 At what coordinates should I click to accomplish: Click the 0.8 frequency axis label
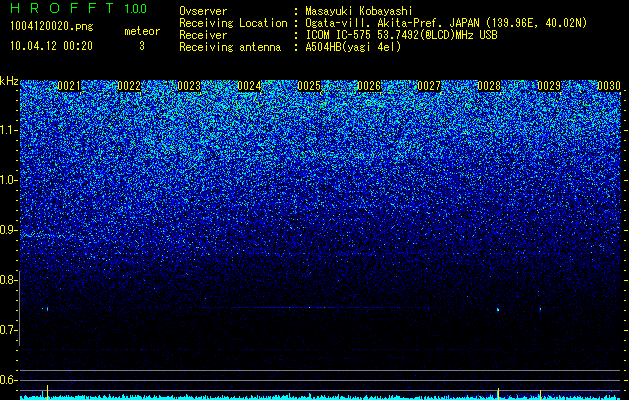click(7, 280)
